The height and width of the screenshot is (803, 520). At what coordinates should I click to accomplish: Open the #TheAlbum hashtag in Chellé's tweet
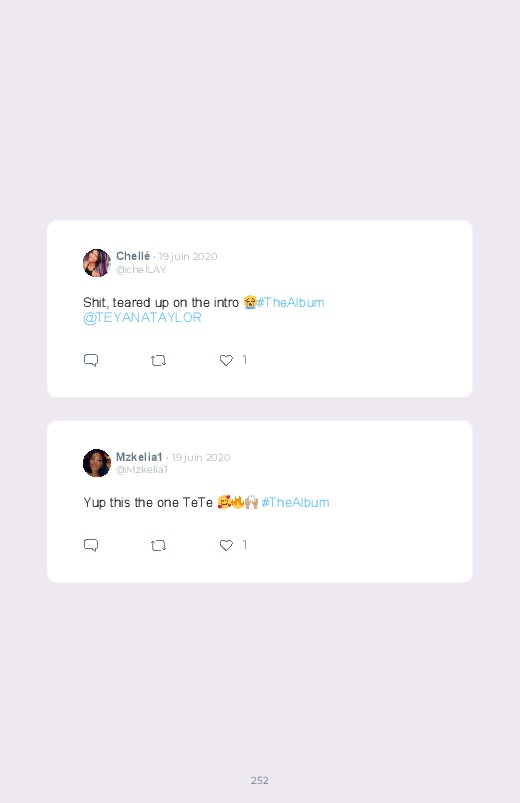coord(290,302)
